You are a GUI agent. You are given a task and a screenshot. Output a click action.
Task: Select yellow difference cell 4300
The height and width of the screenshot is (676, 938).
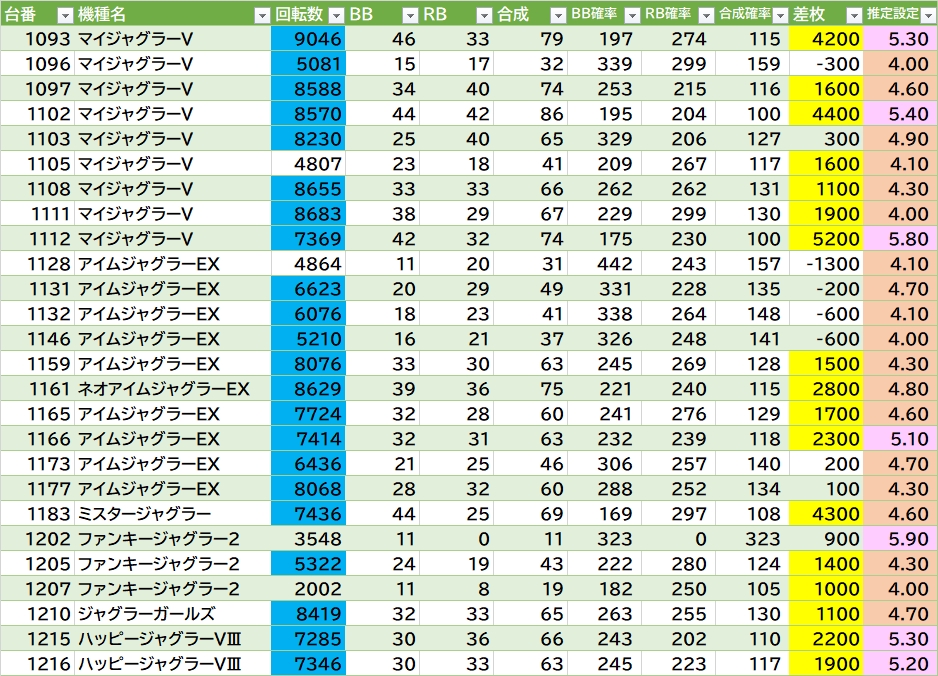[826, 514]
